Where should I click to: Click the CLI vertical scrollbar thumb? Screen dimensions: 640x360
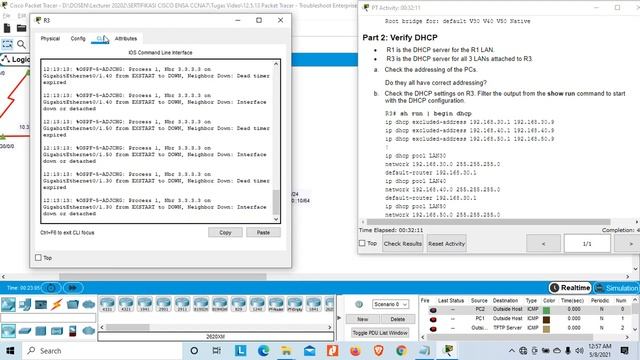276,202
